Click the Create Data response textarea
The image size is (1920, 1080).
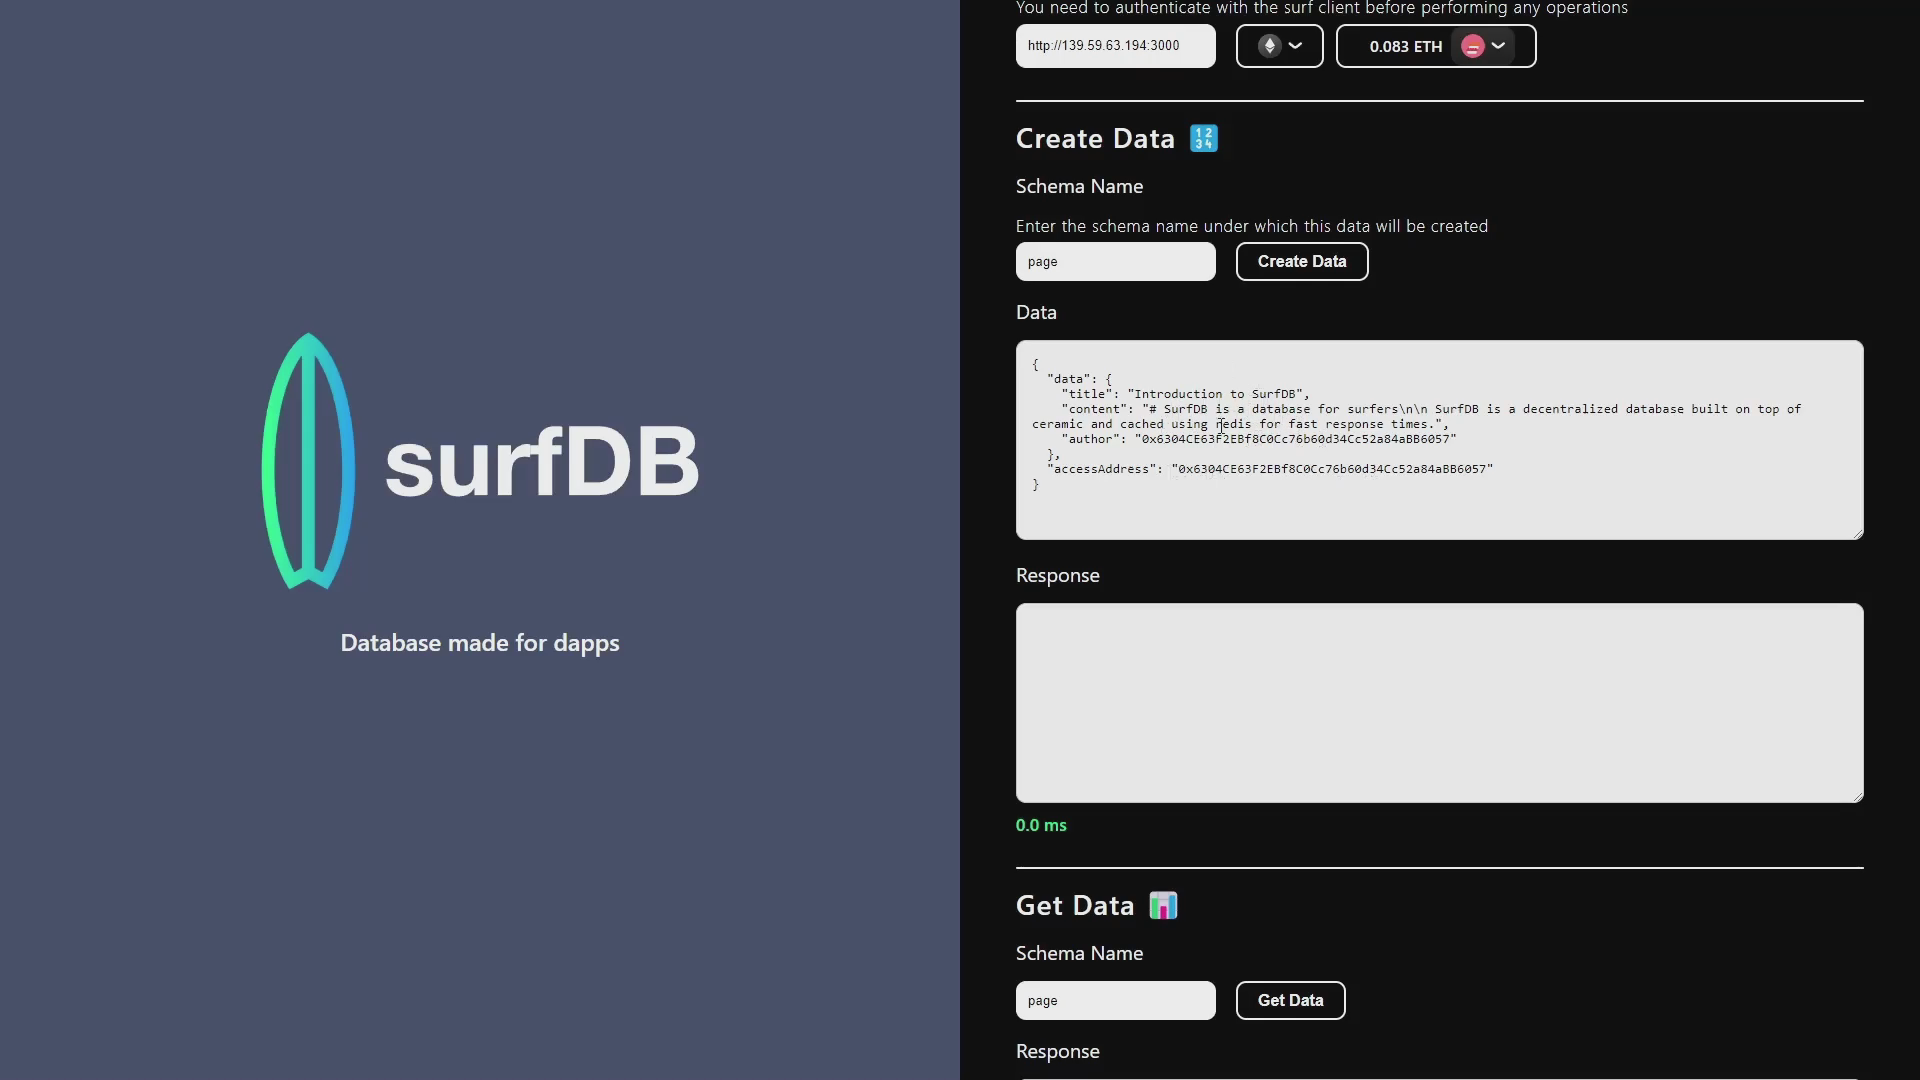(1440, 703)
